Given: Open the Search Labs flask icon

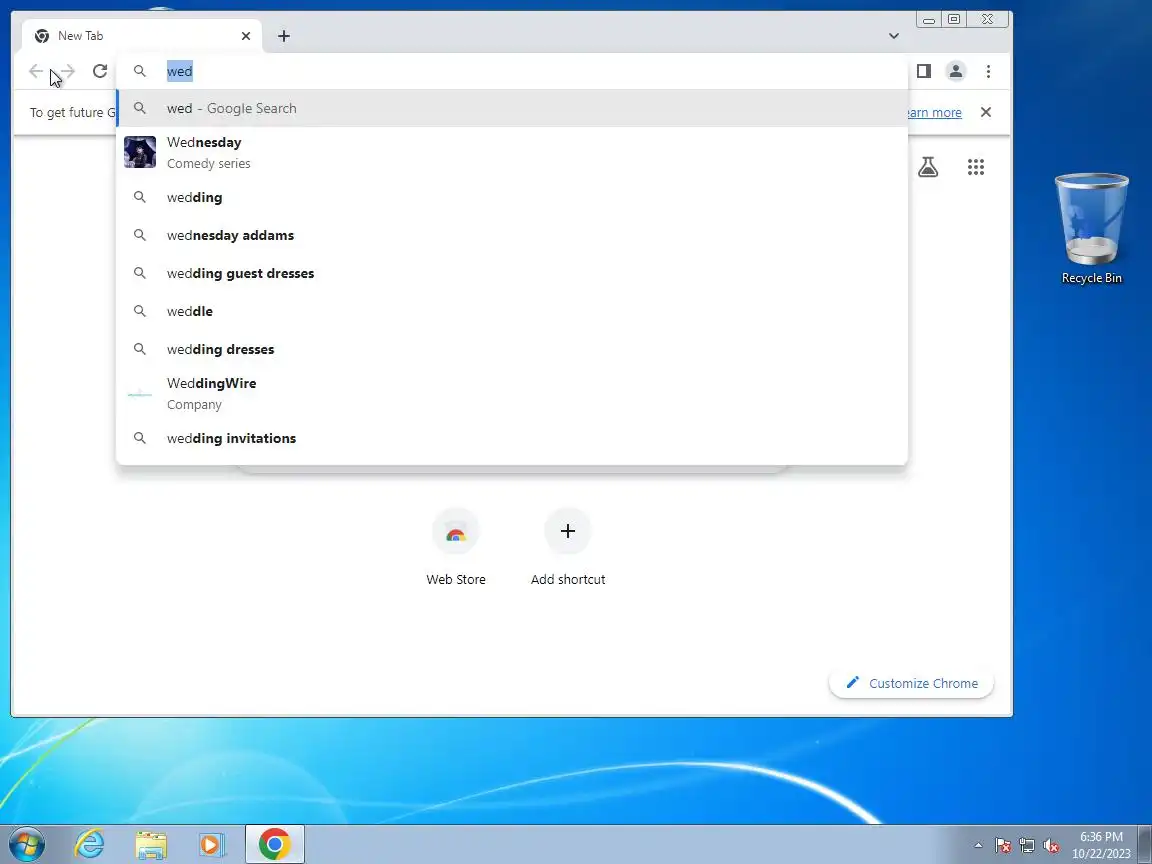Looking at the screenshot, I should pos(928,168).
